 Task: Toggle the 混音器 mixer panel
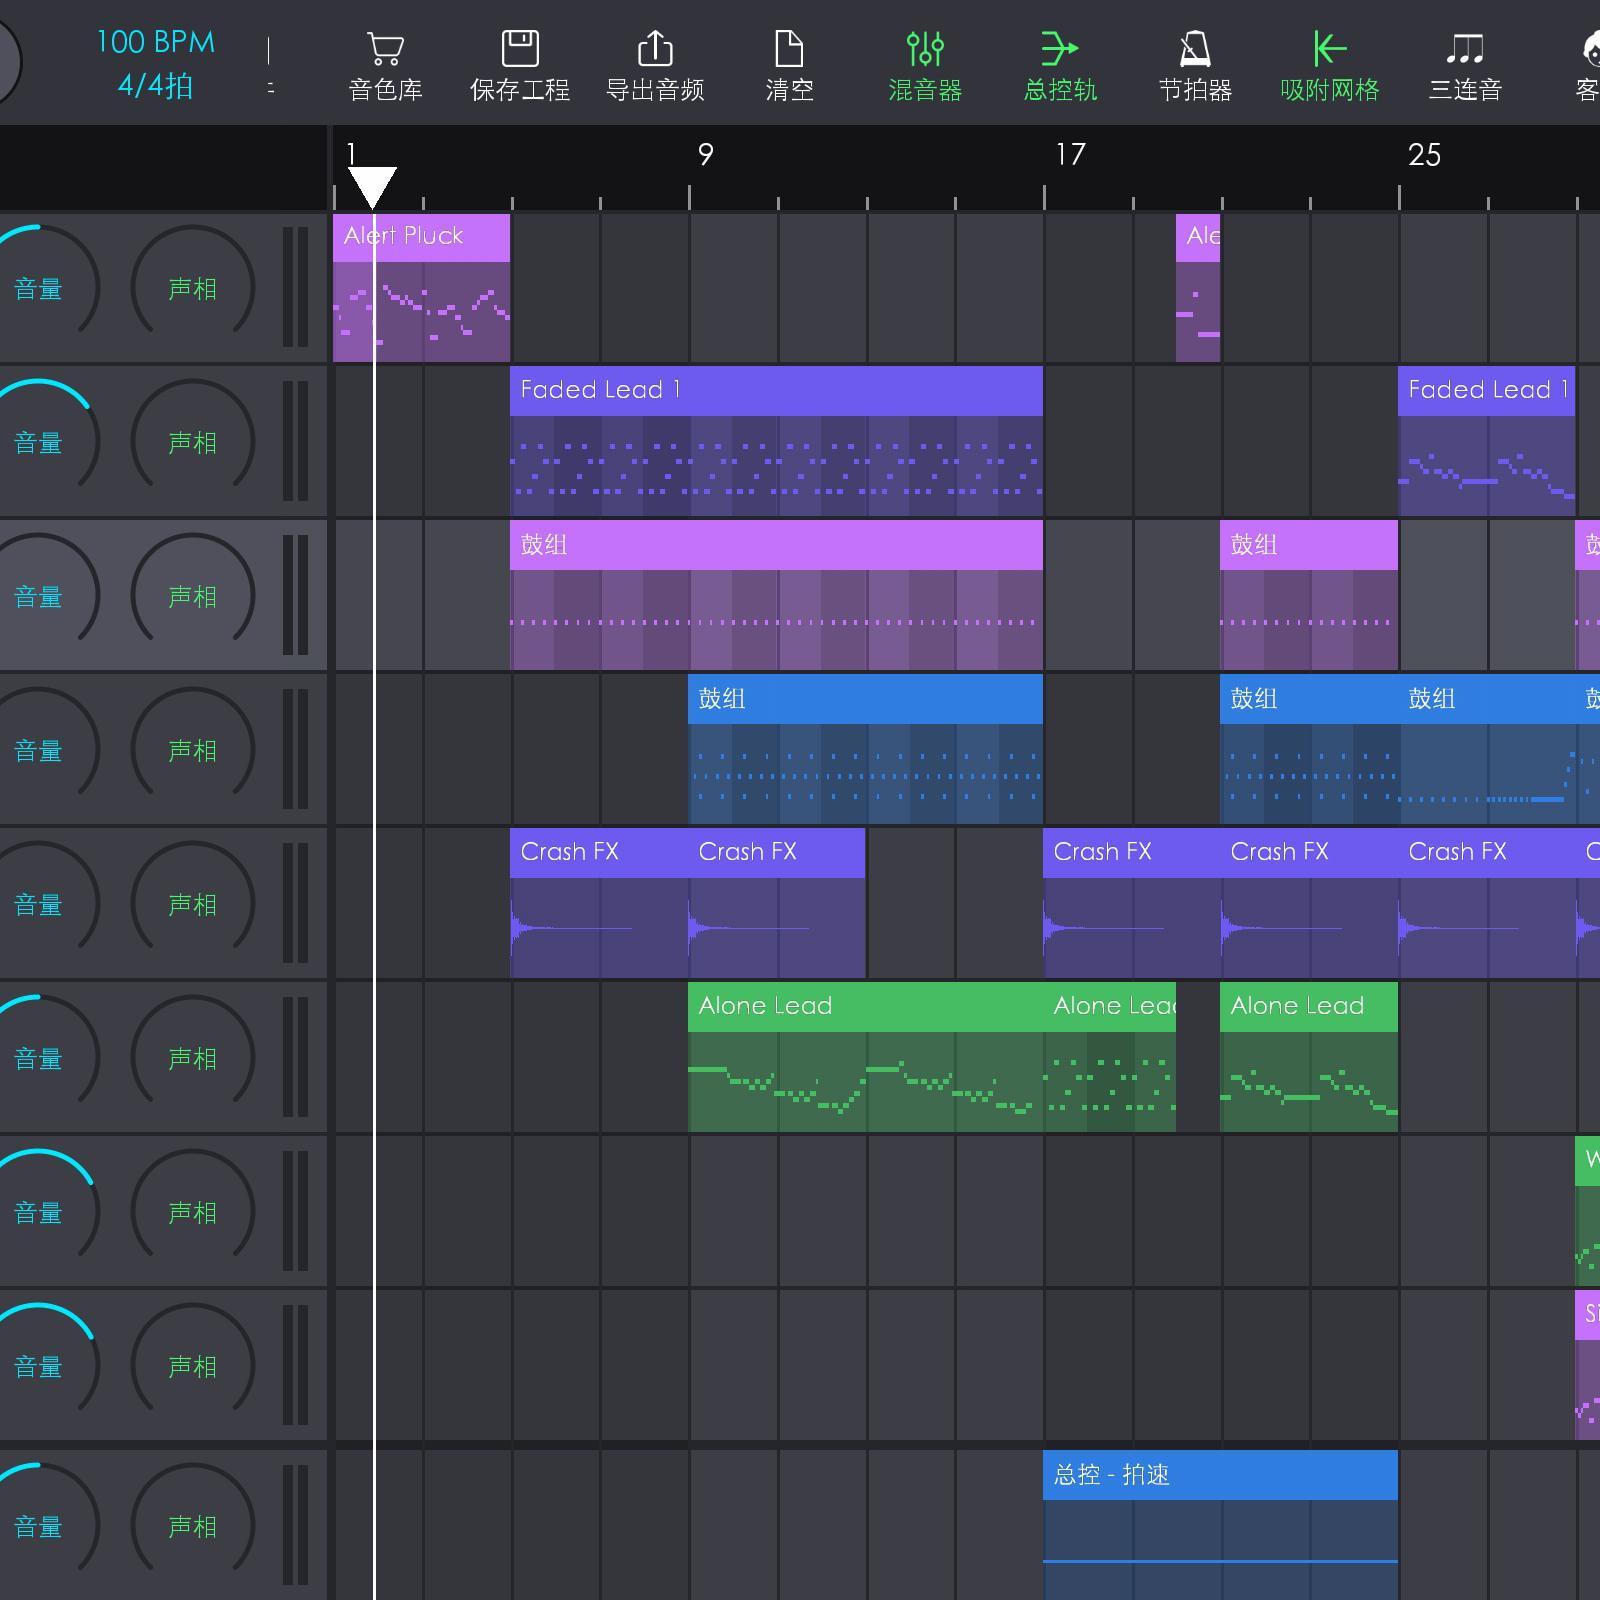click(x=925, y=50)
